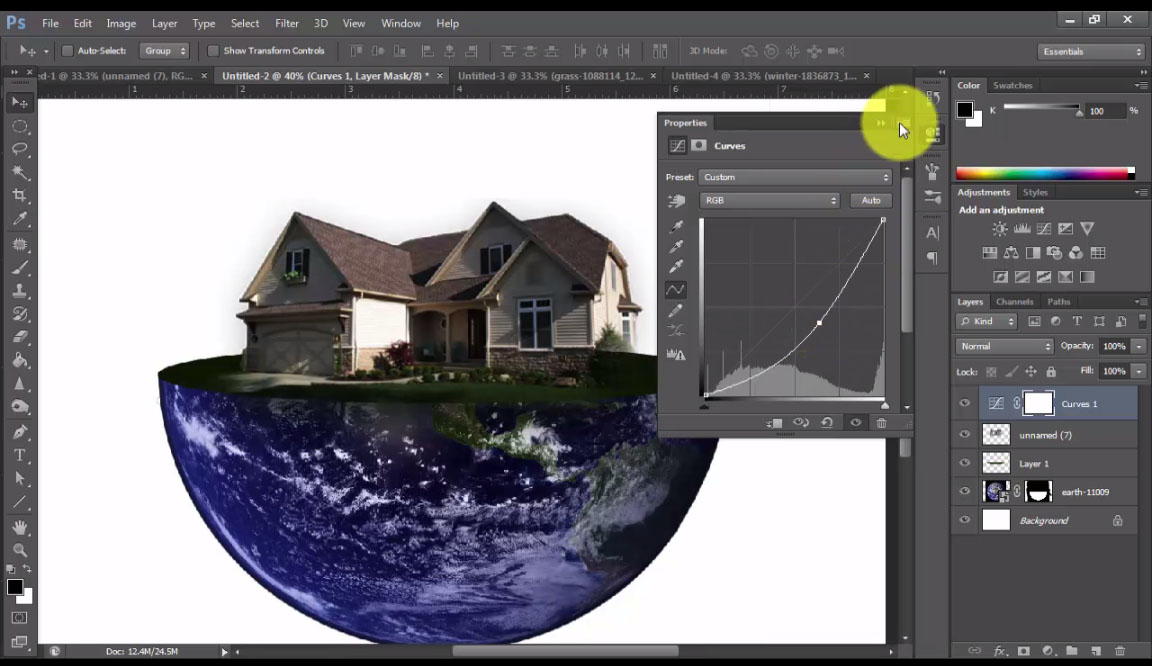Open the RGB channel dropdown in Curves
Screen dimensions: 1152x666
click(768, 200)
